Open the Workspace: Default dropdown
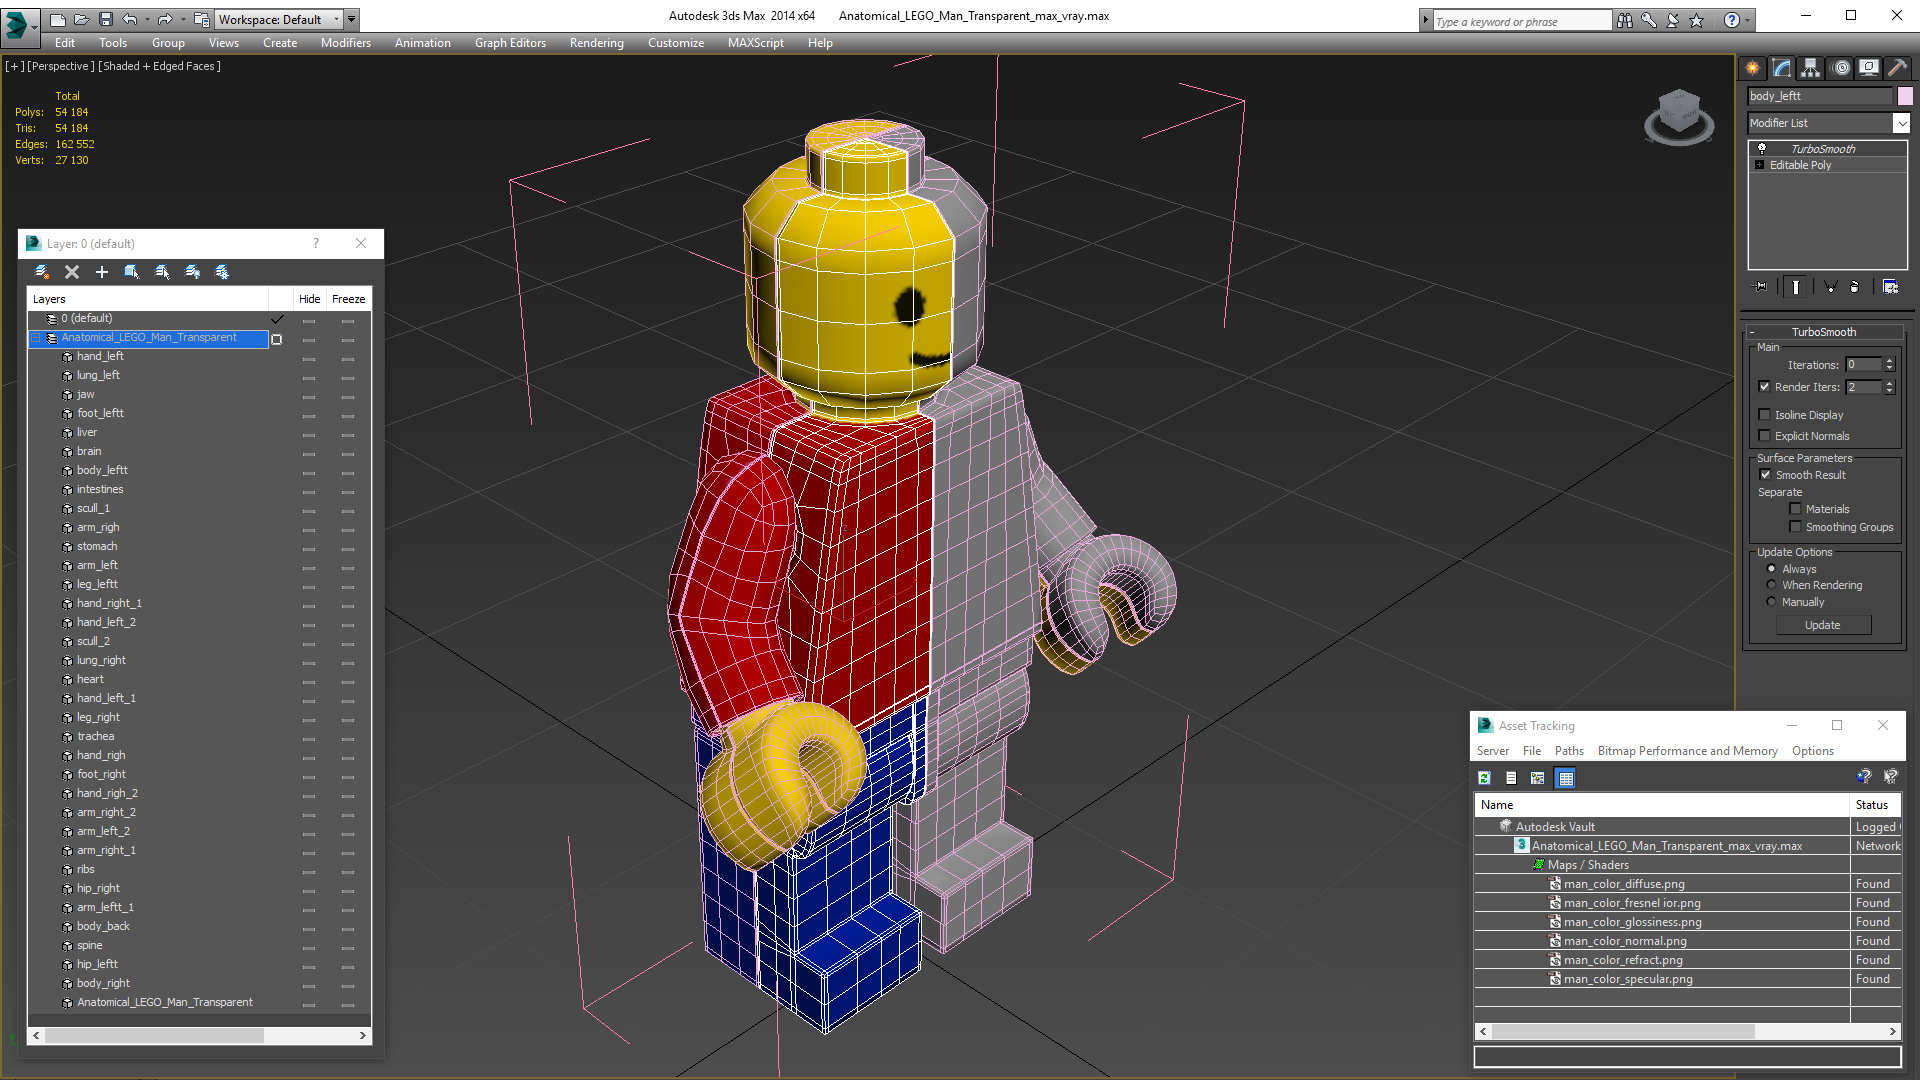 279,19
